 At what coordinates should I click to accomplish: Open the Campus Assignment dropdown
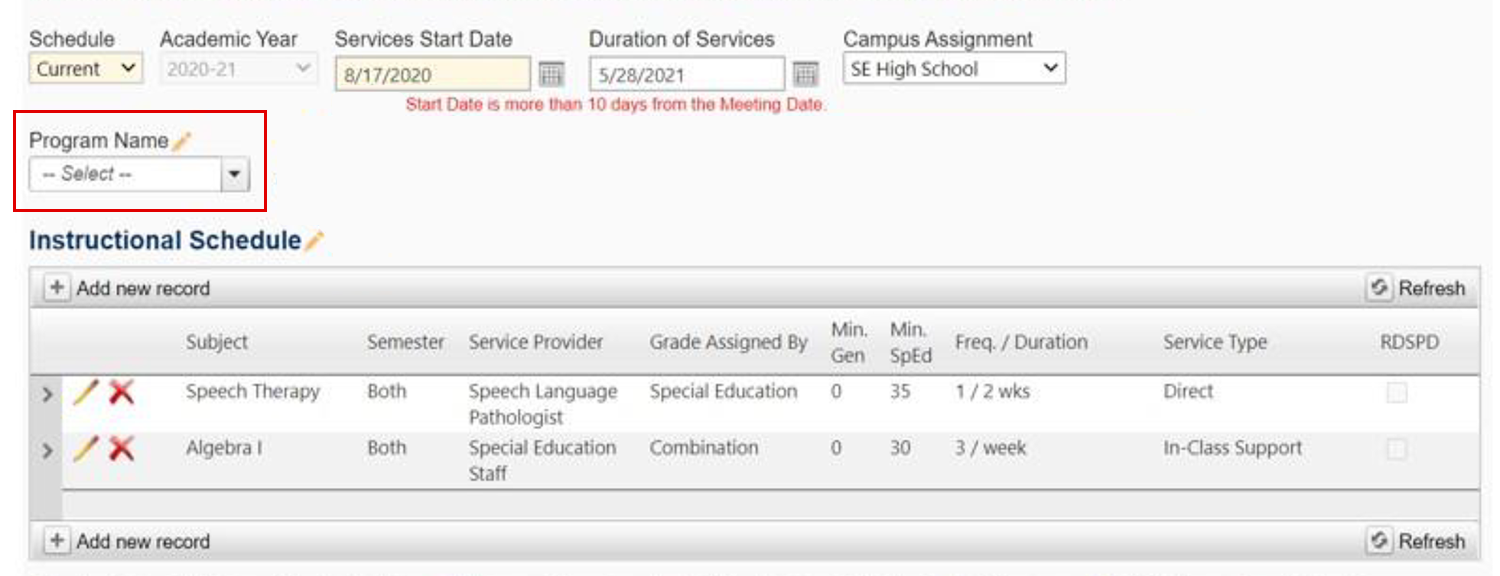(x=953, y=68)
